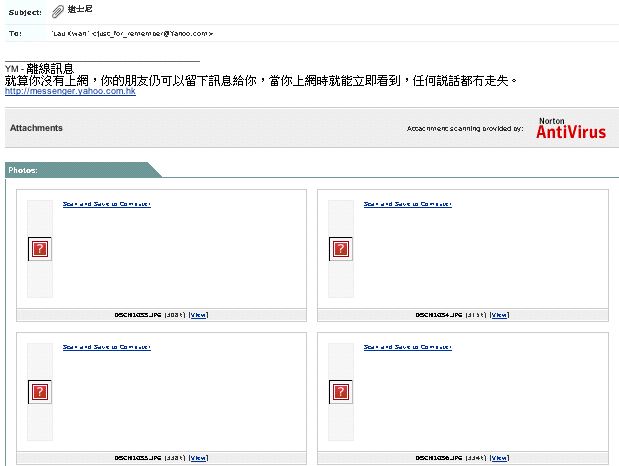Open View link of bottom-right JPG attachment

point(499,458)
